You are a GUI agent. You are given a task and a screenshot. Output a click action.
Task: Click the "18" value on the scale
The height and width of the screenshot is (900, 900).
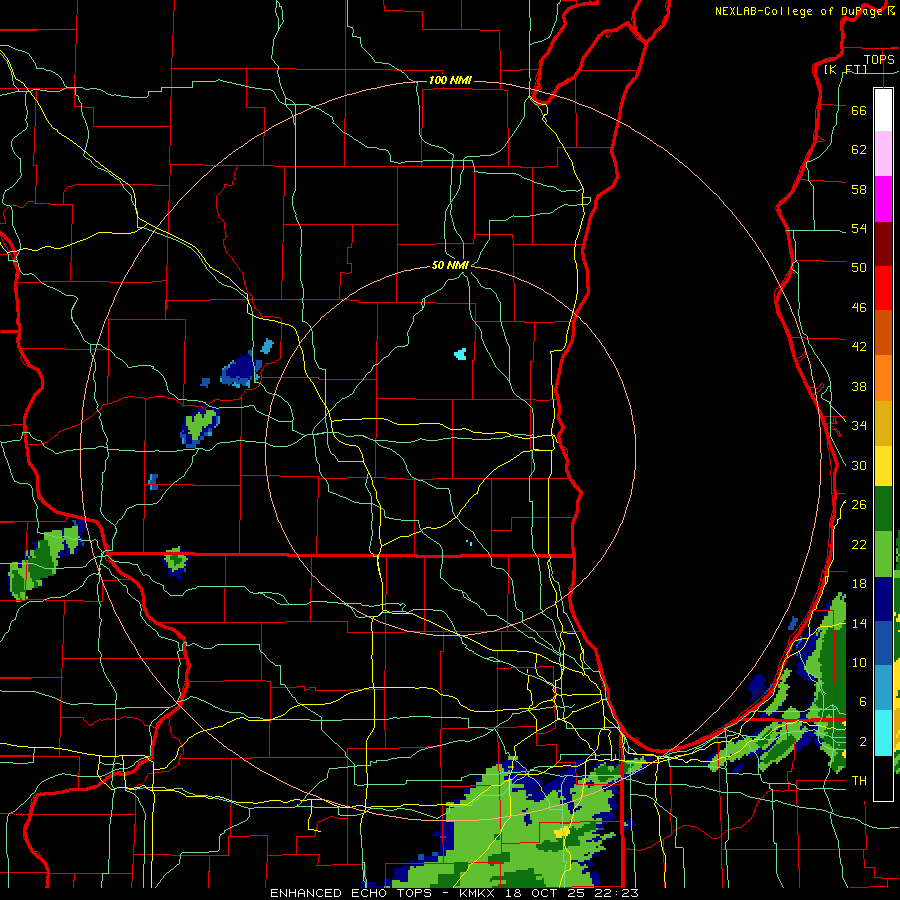click(859, 584)
